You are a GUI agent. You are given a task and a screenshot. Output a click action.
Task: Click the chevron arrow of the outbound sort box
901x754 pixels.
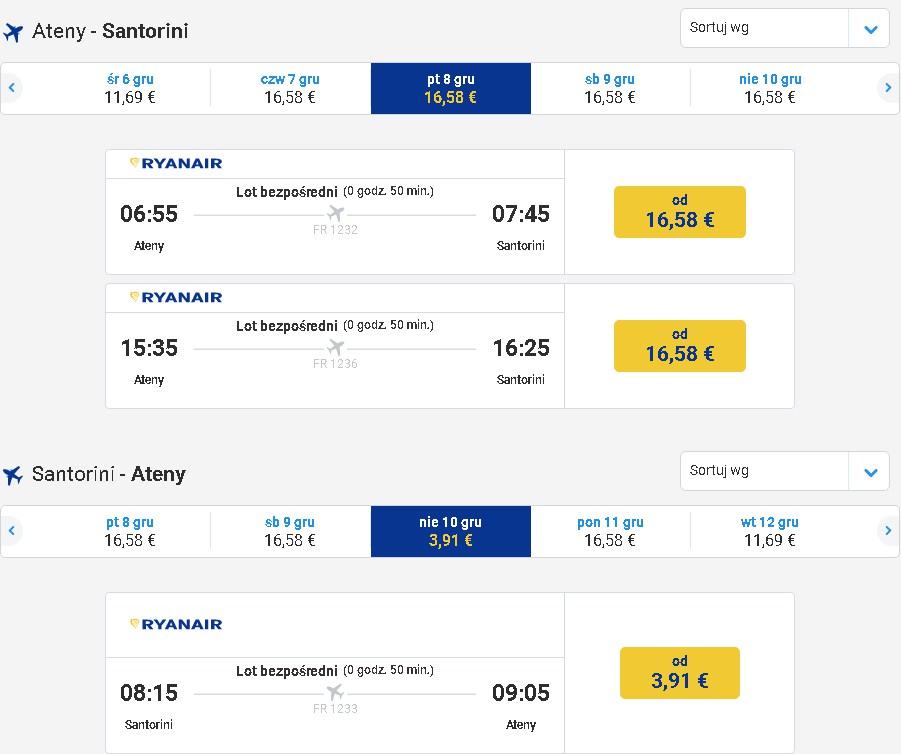point(871,29)
